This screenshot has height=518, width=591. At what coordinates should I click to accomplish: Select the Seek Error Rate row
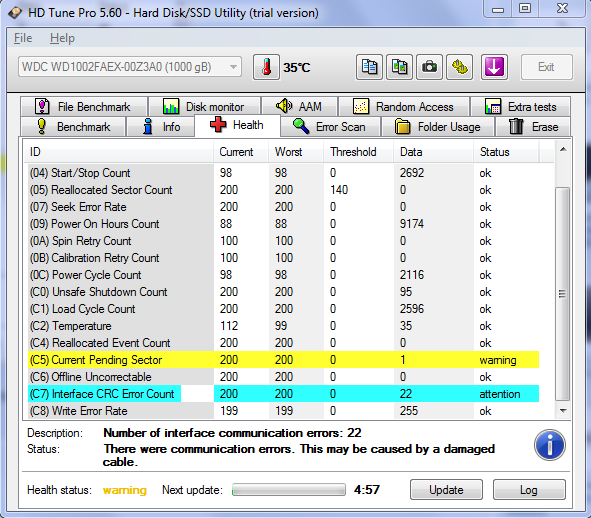[283, 207]
